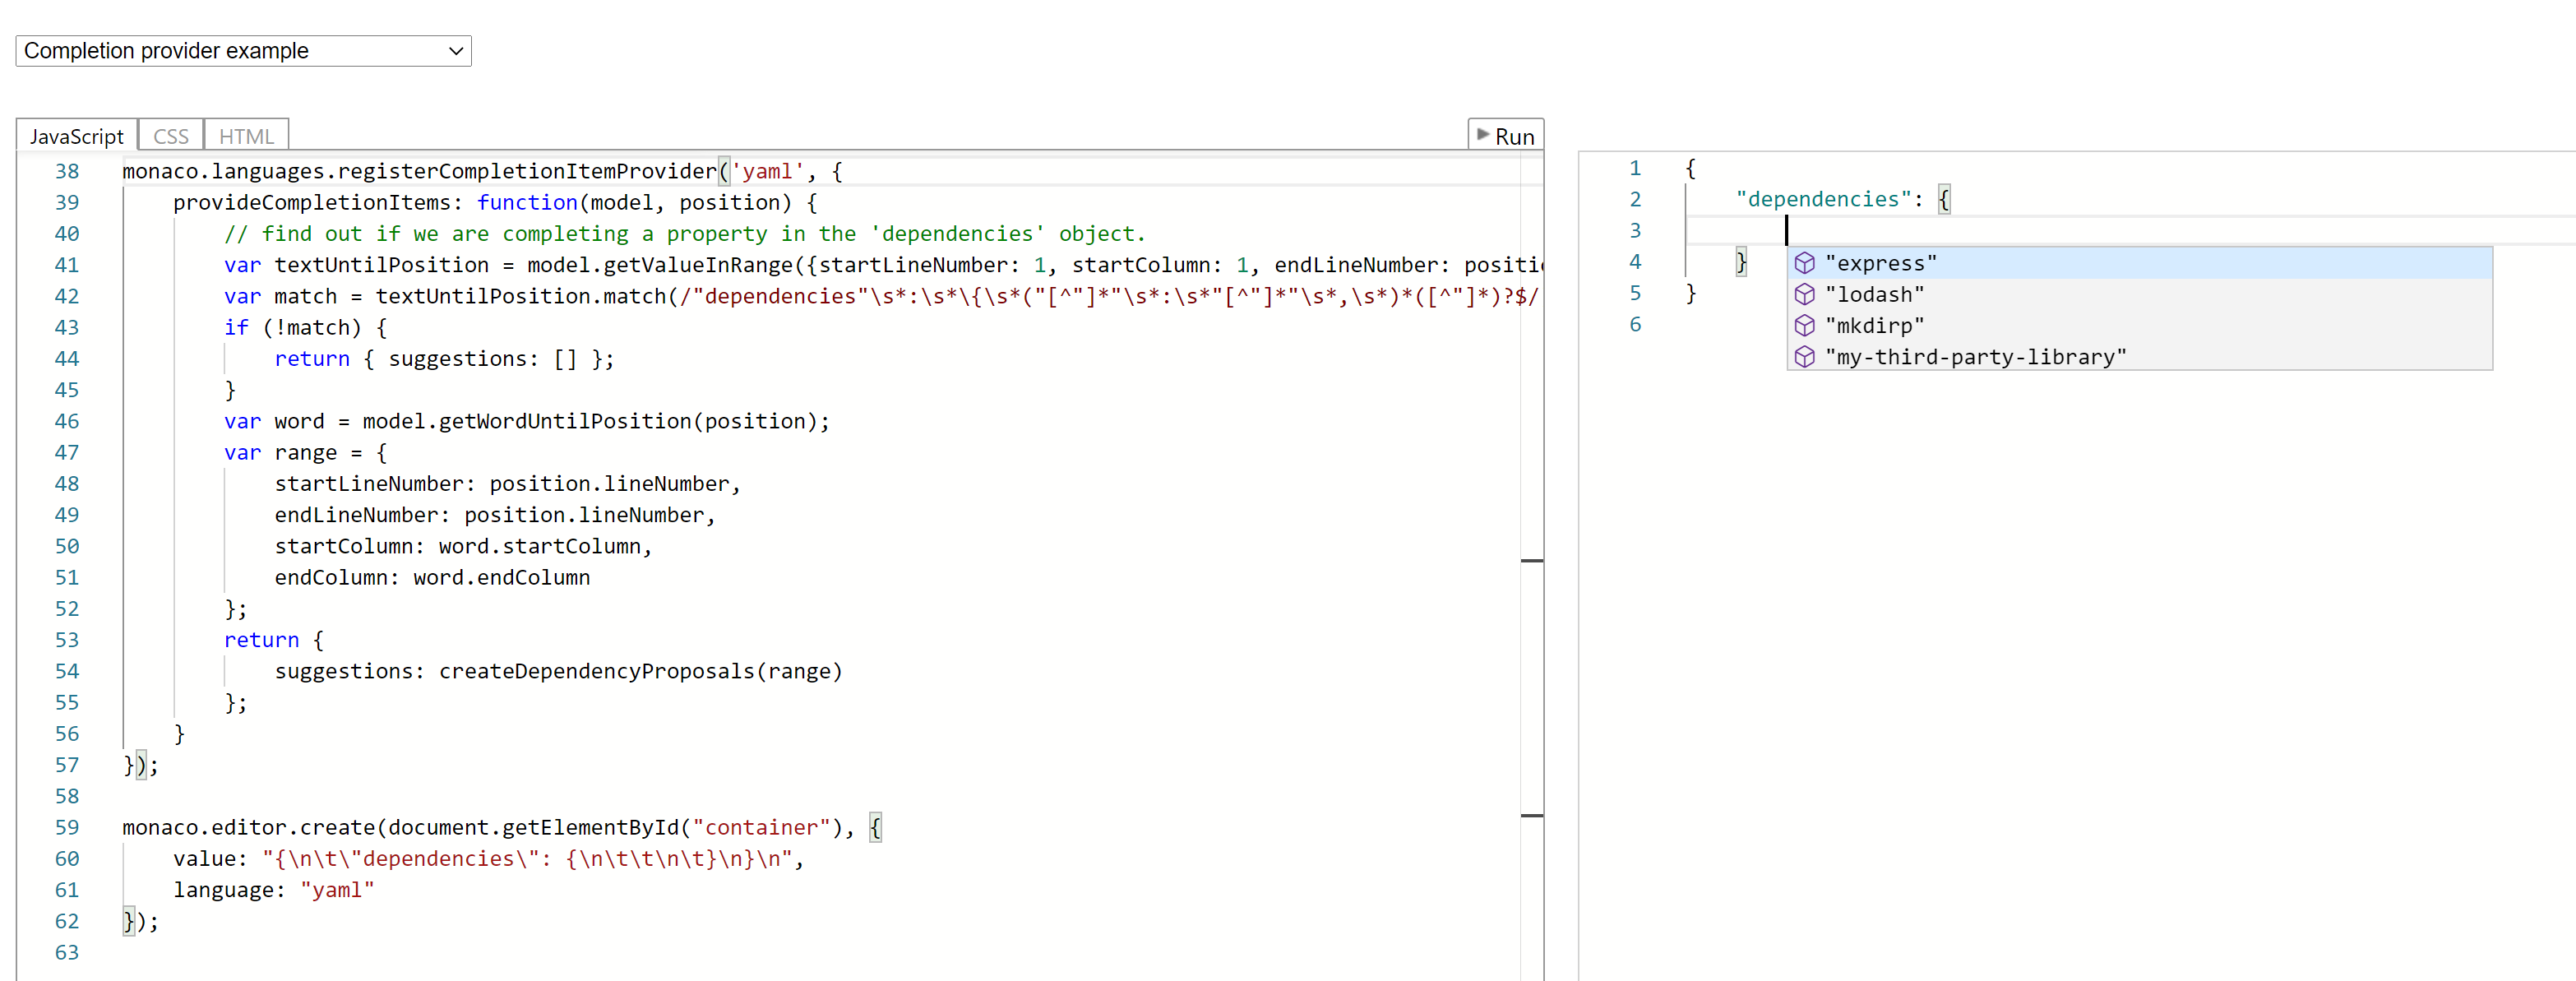
Task: Click the value string on line 60
Action: (x=527, y=858)
